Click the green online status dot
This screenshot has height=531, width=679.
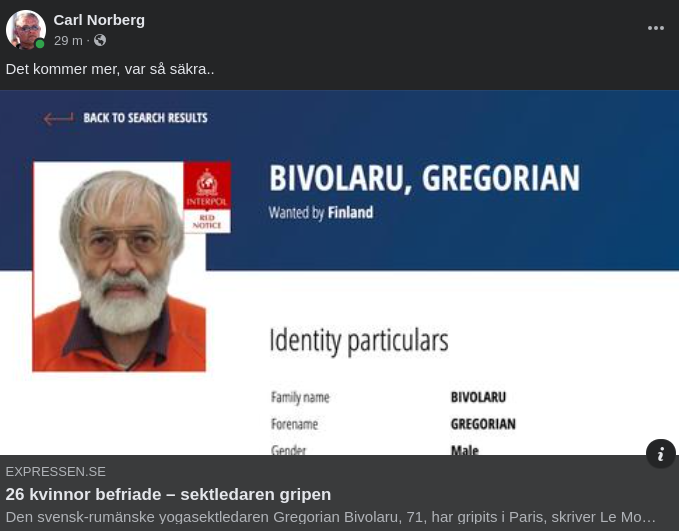(x=39, y=44)
